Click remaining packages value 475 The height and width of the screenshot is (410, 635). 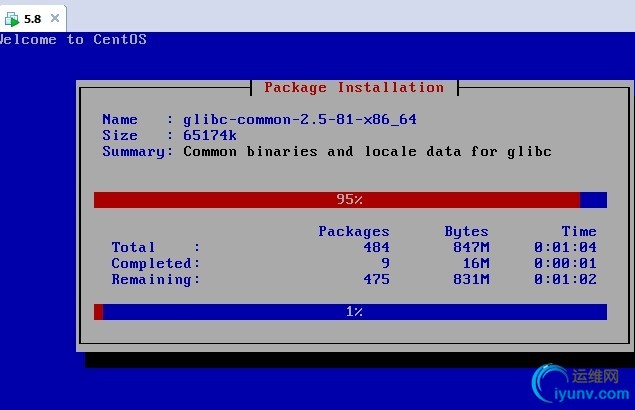(376, 279)
